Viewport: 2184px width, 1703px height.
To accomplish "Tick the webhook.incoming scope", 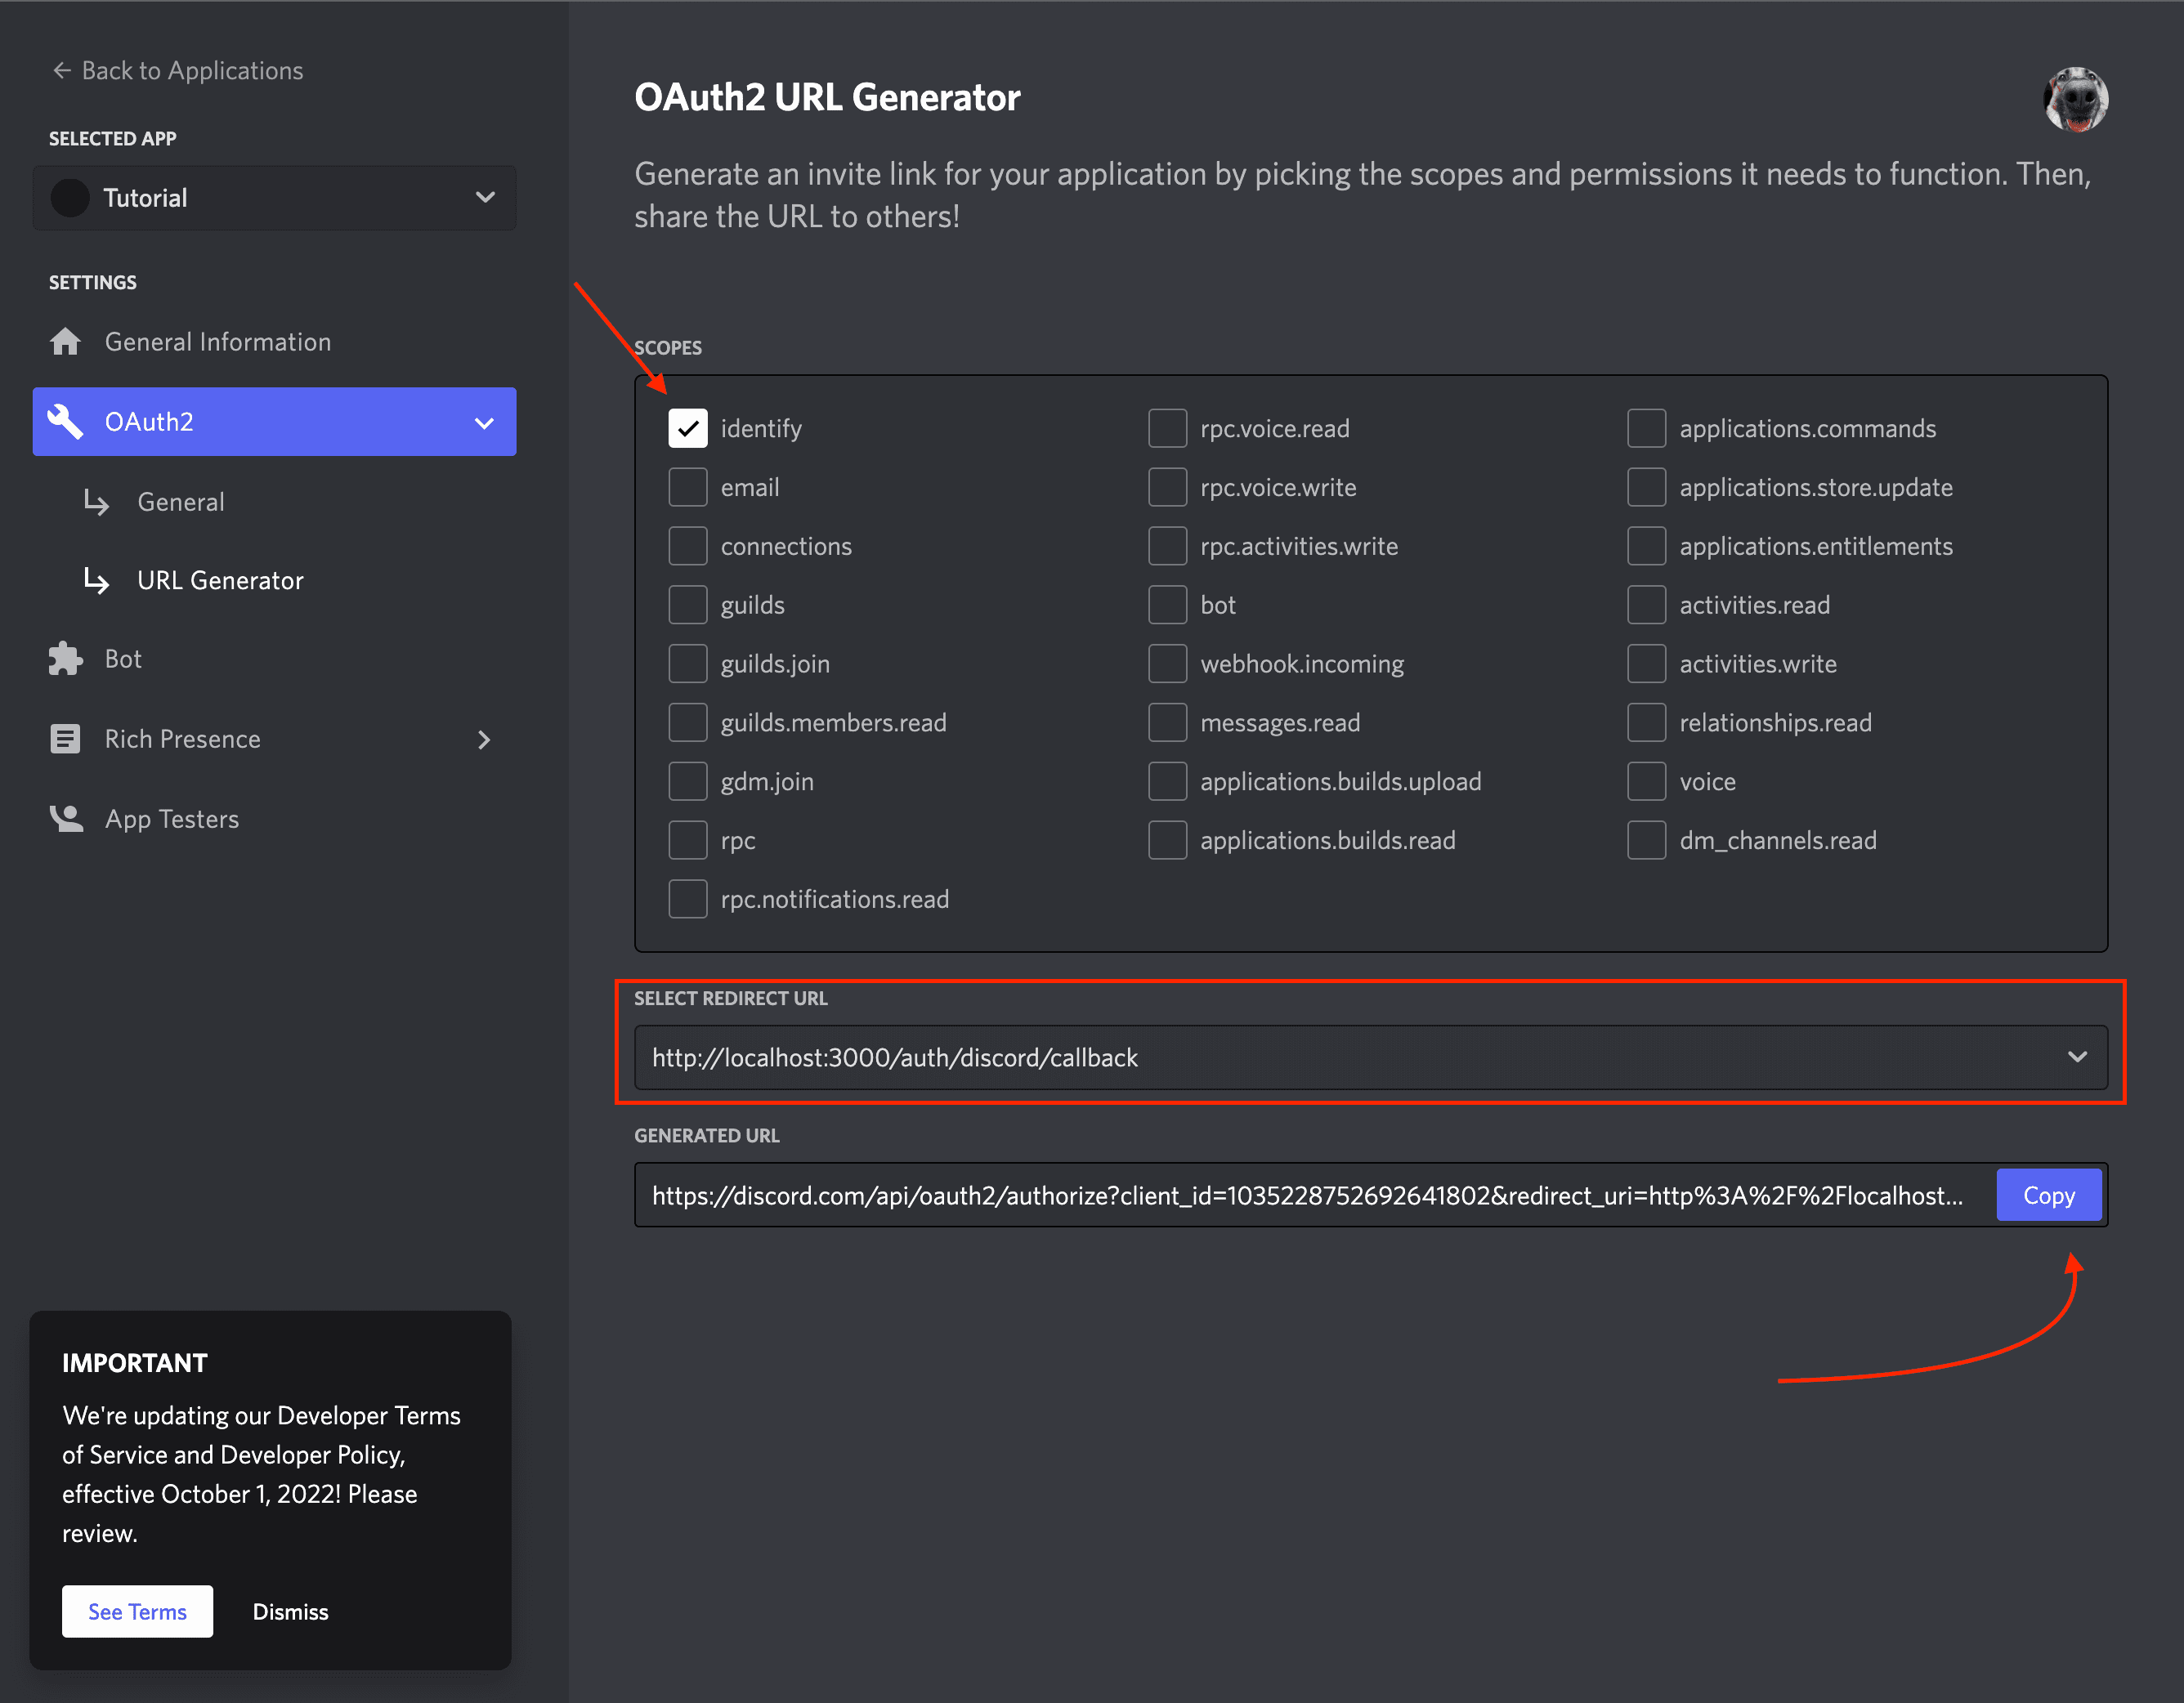I will (1167, 664).
